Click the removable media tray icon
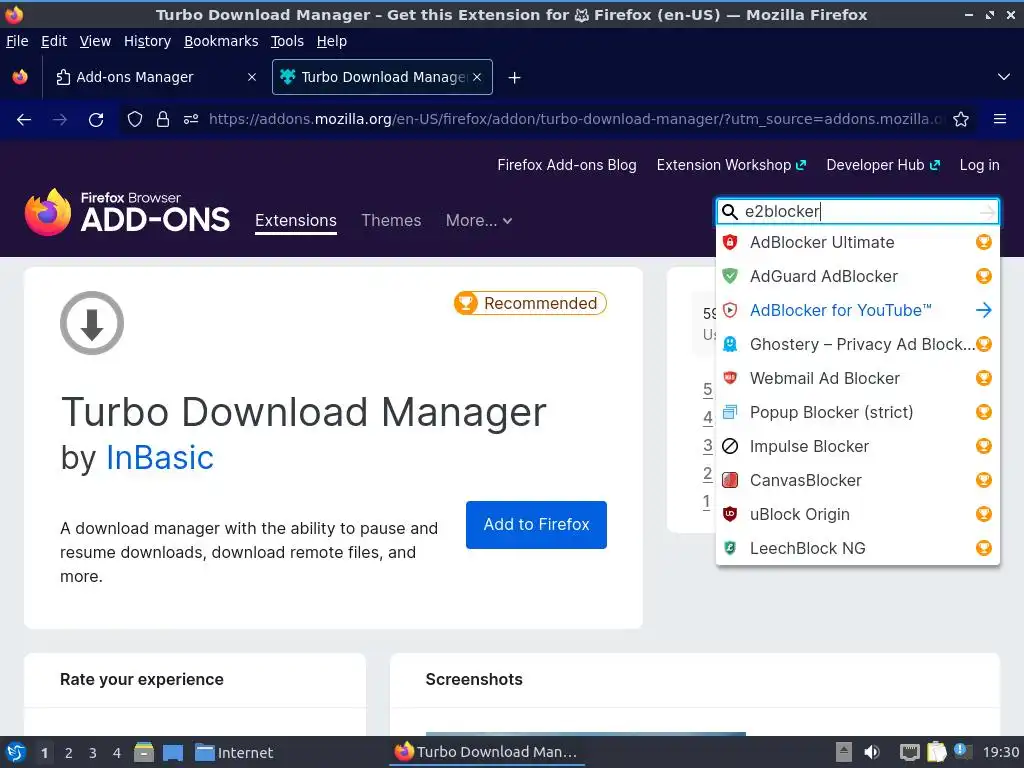This screenshot has width=1024, height=768. 844,752
